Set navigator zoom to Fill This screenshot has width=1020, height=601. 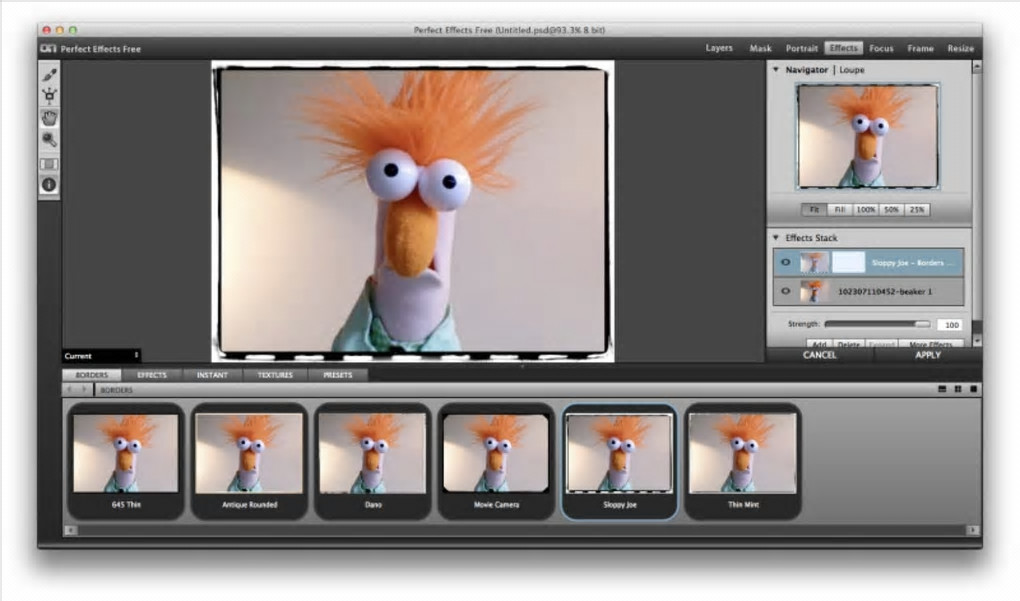(840, 209)
